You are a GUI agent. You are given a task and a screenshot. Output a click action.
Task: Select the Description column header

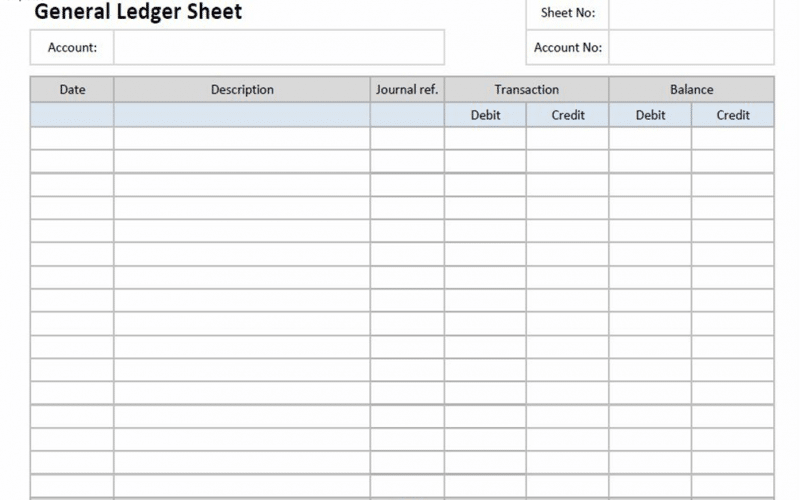click(242, 89)
